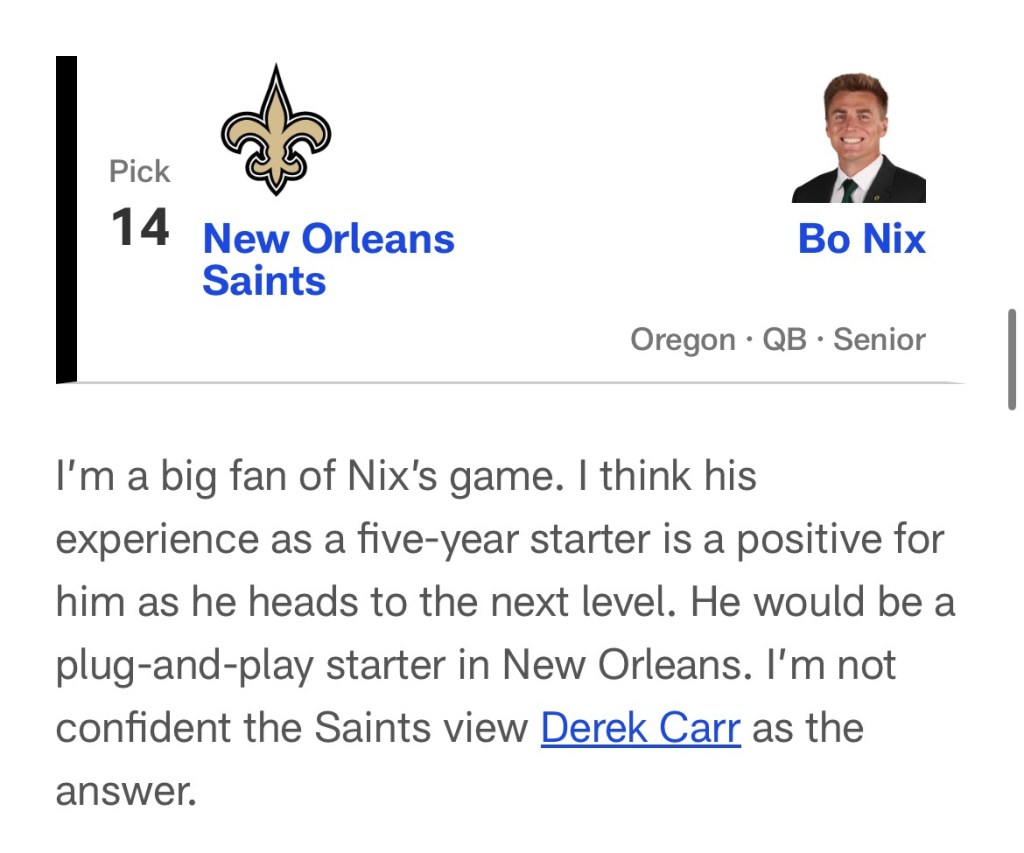Click the black vertical bar beside the pick
The image size is (1024, 853).
(x=66, y=219)
